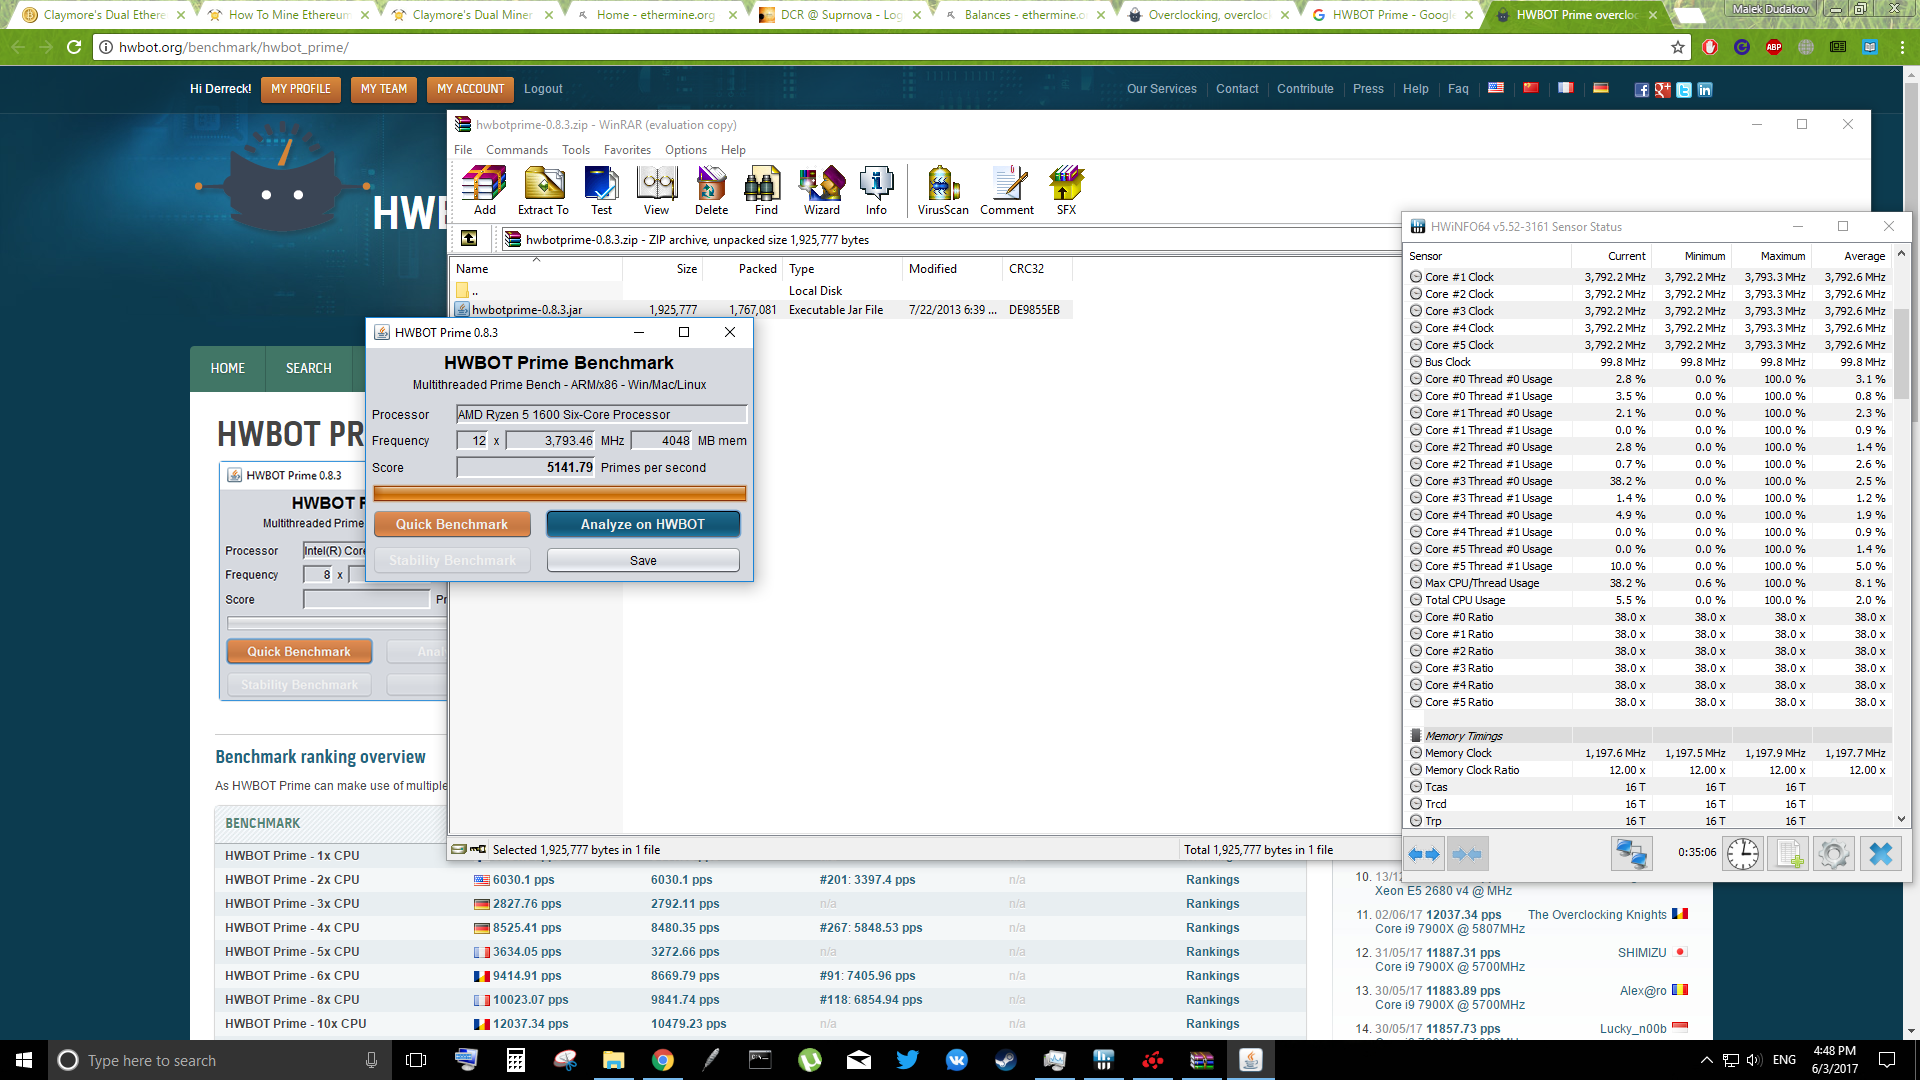The height and width of the screenshot is (1080, 1920).
Task: Bookmark page with star icon
Action: (x=1678, y=47)
